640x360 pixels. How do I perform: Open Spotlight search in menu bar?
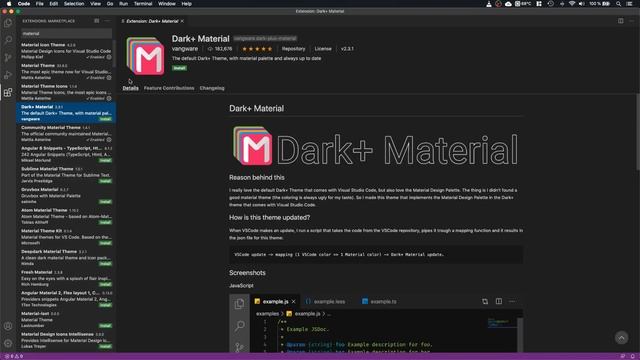tap(618, 4)
